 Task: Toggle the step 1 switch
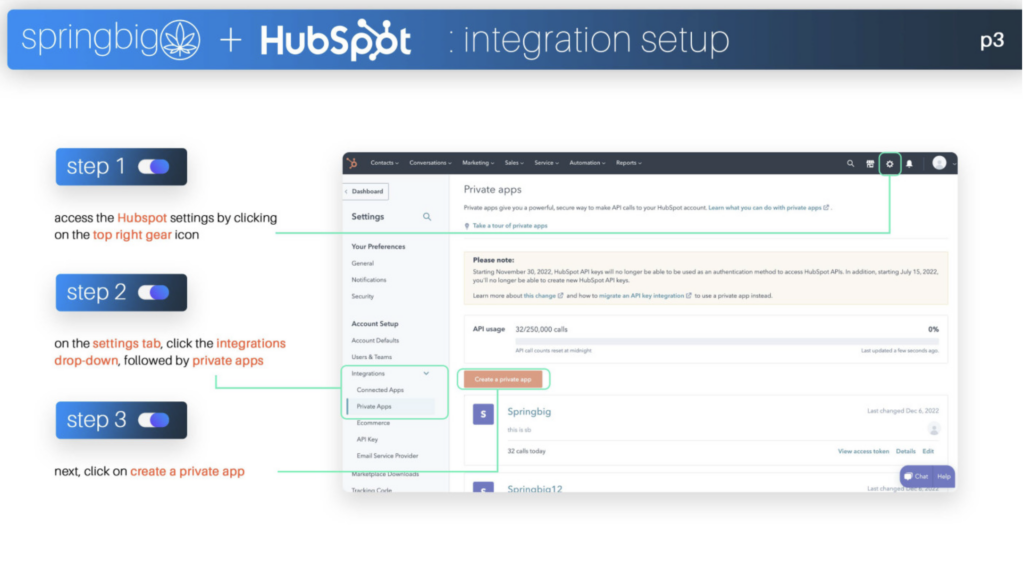click(x=154, y=167)
